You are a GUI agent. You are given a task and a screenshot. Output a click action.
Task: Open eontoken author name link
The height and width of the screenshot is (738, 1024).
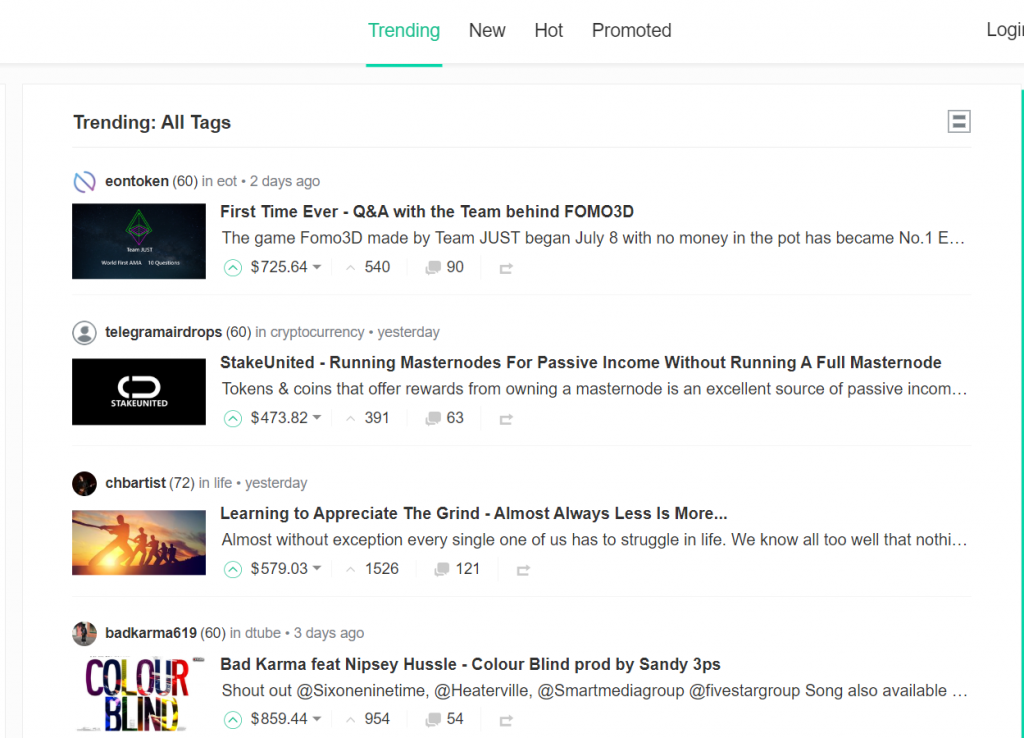click(x=136, y=181)
